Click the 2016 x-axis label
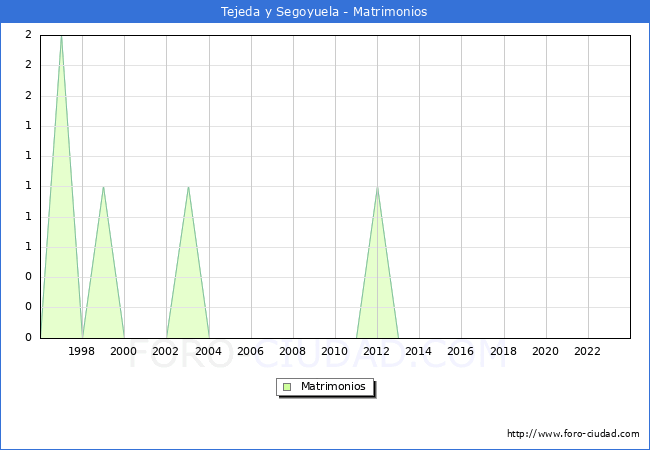 460,351
